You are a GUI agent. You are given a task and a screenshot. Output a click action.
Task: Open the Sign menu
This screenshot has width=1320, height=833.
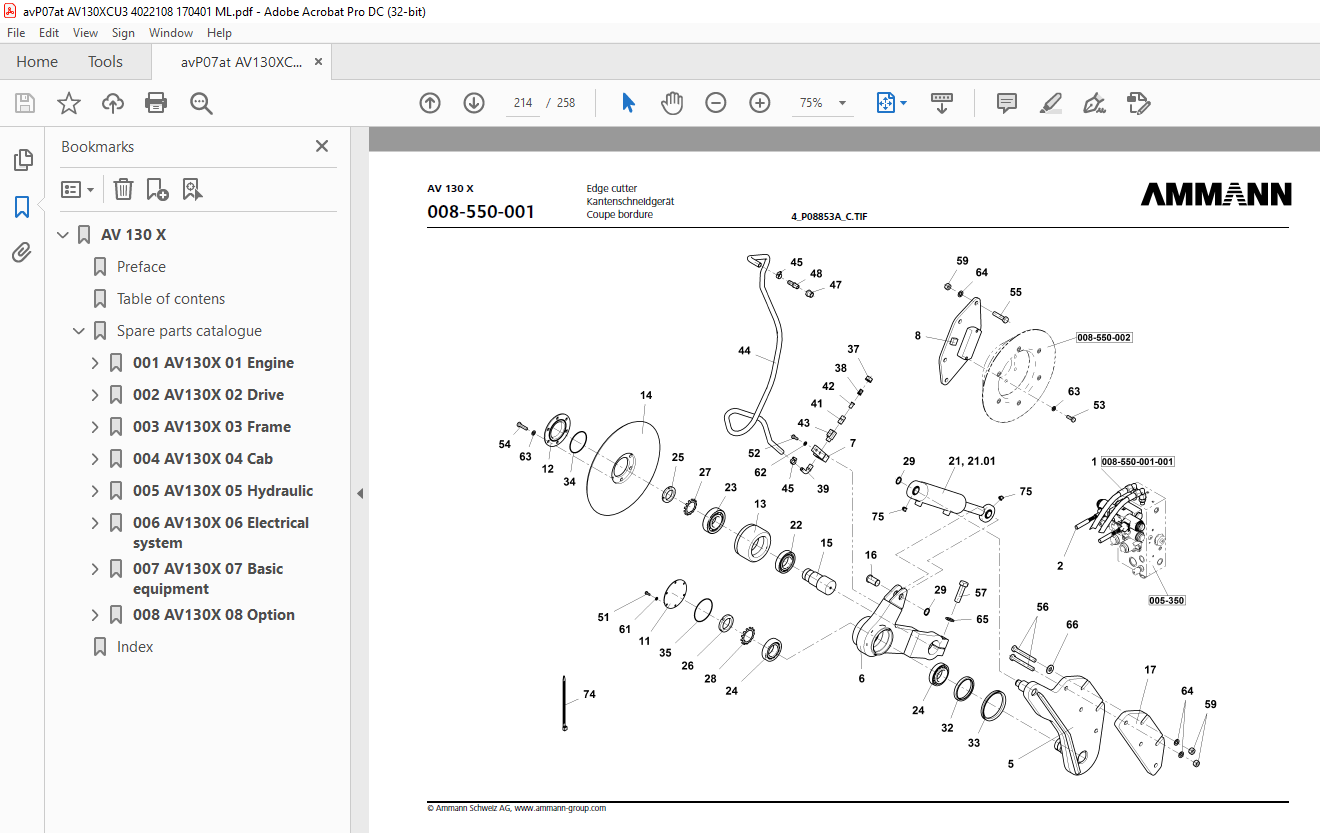pos(123,33)
